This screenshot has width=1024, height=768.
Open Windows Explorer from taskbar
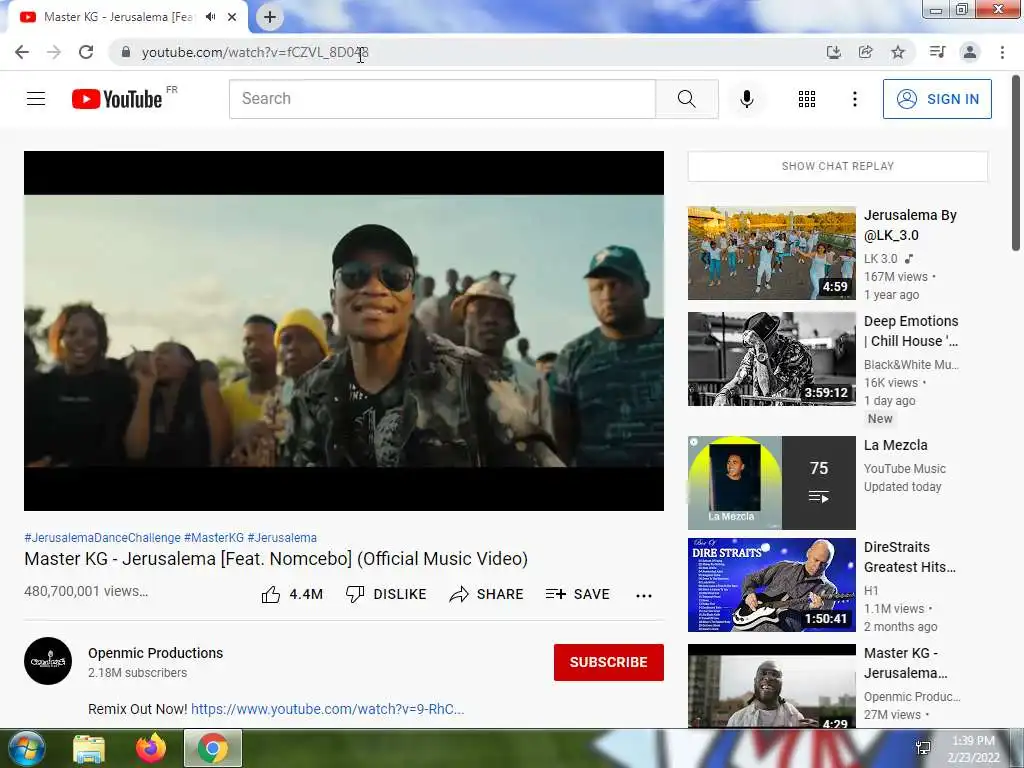click(x=89, y=748)
